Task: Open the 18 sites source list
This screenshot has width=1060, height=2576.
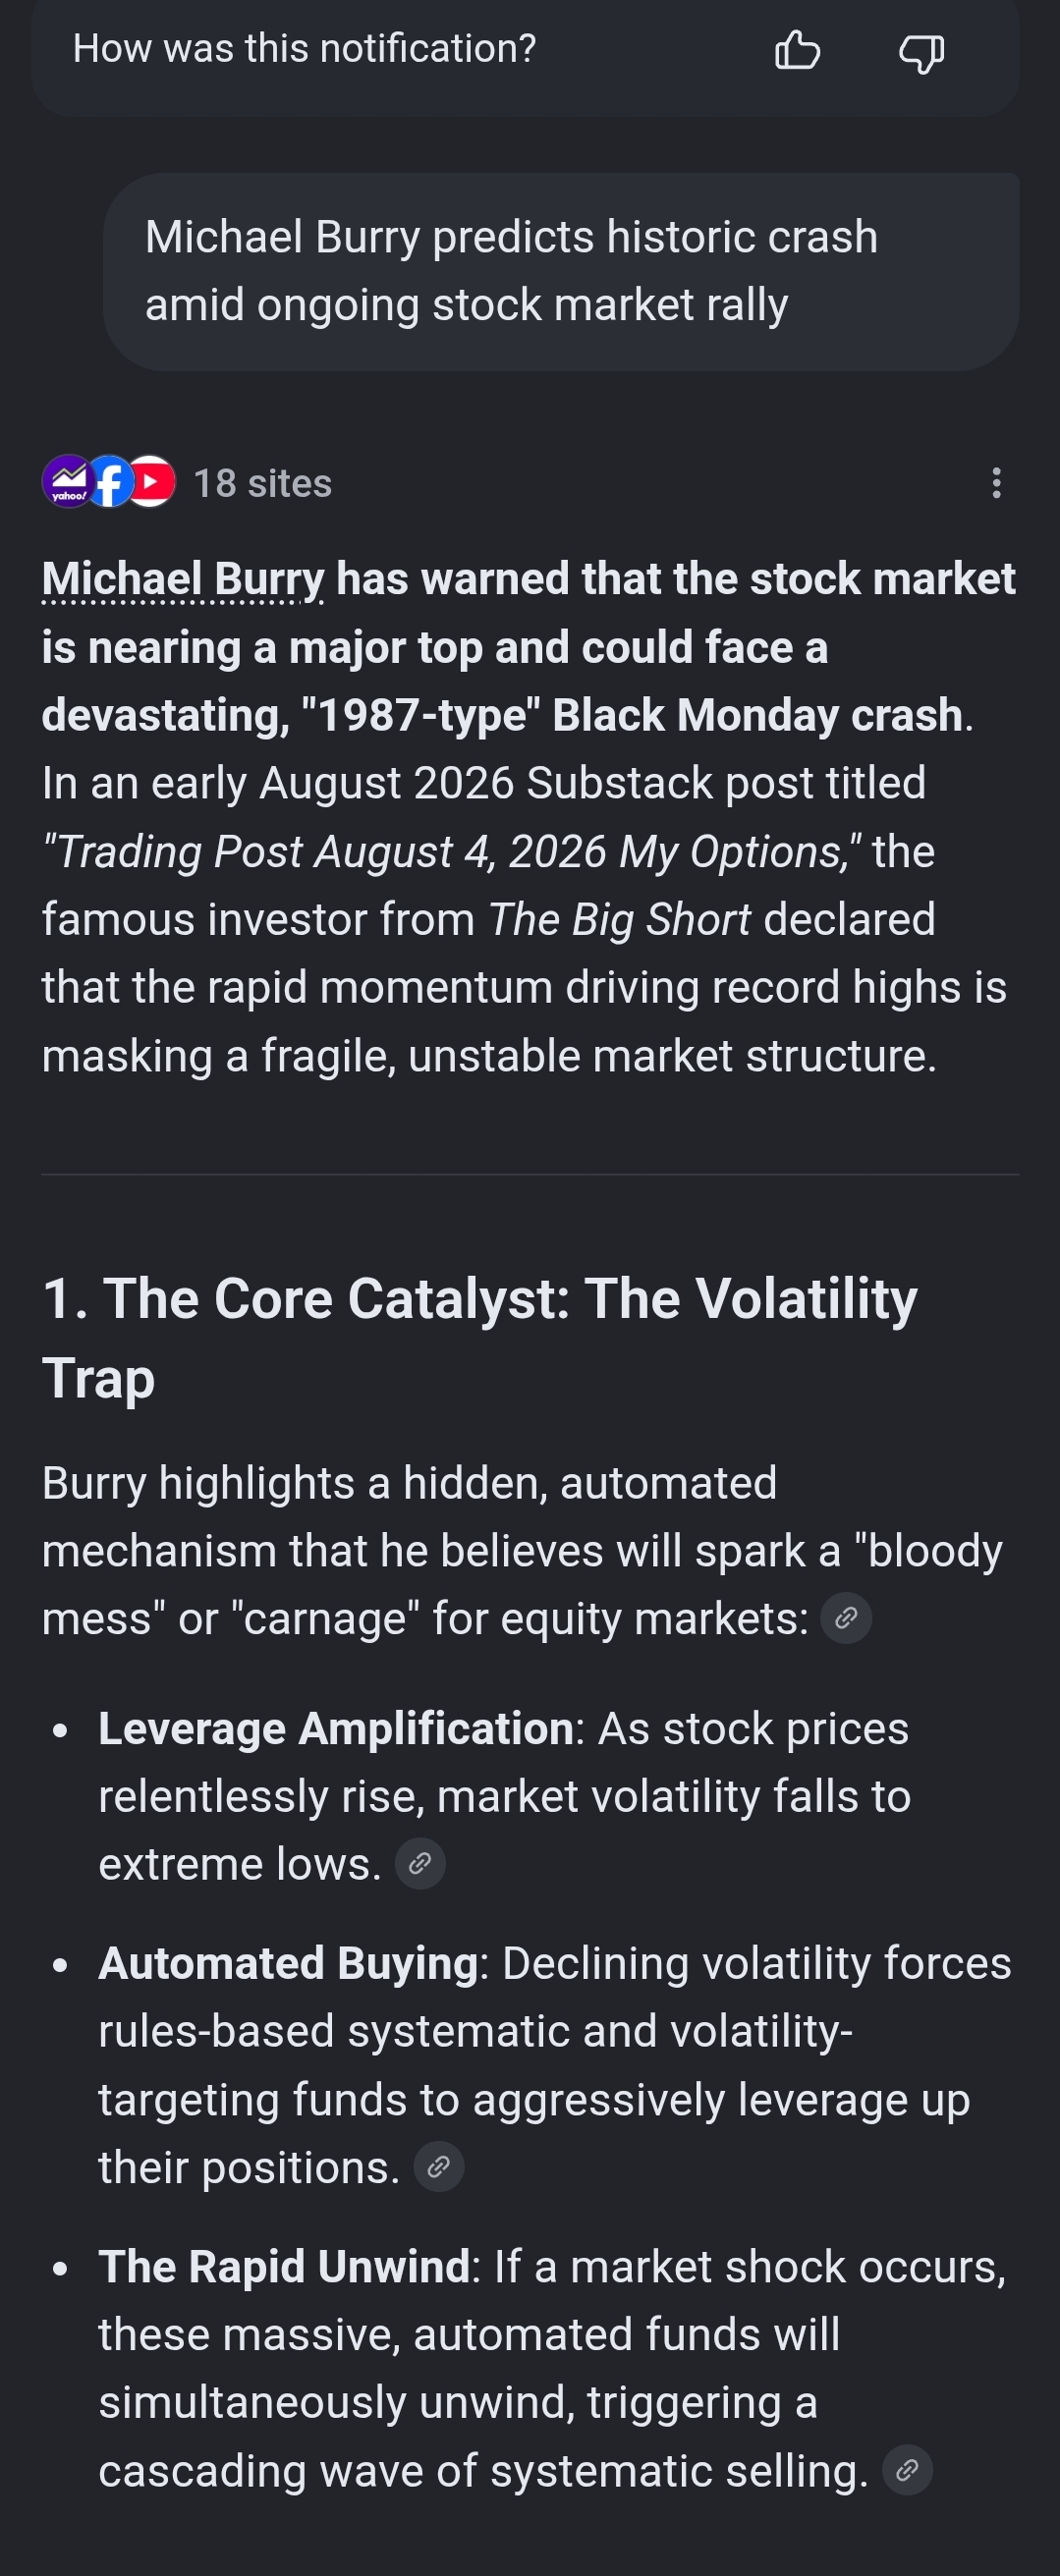Action: [262, 483]
